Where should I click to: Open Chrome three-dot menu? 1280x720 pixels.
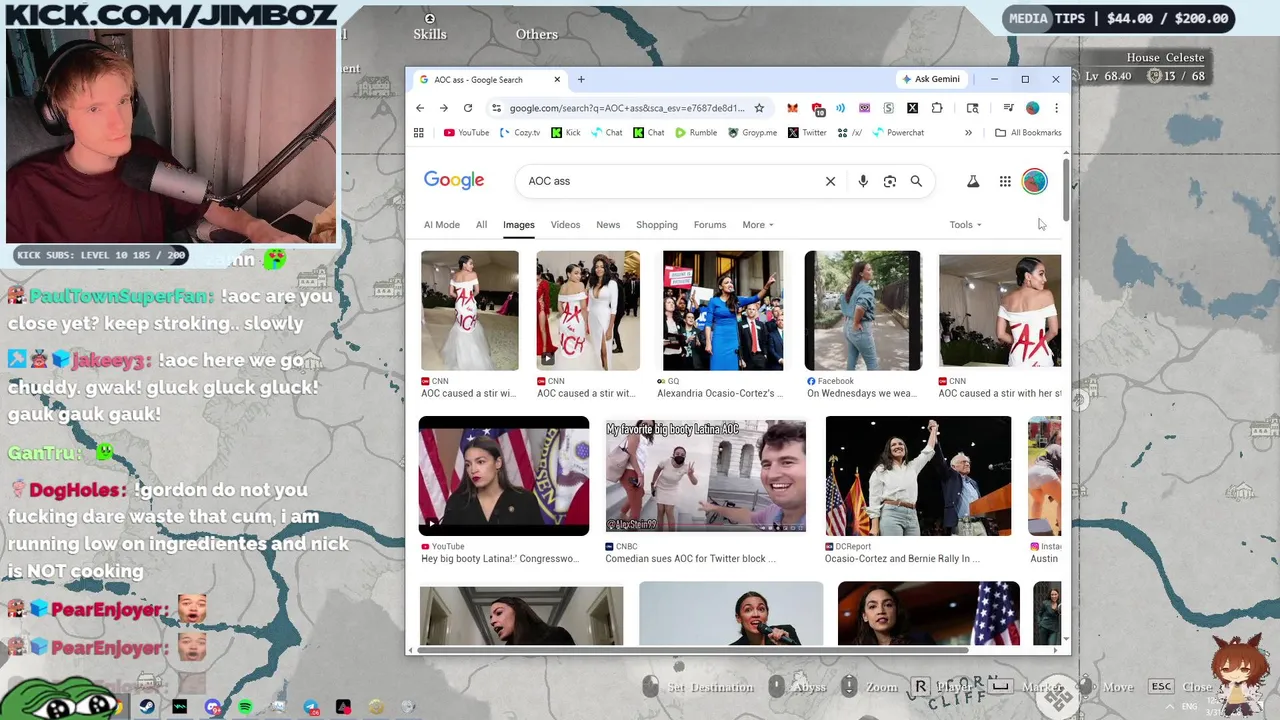(1056, 108)
